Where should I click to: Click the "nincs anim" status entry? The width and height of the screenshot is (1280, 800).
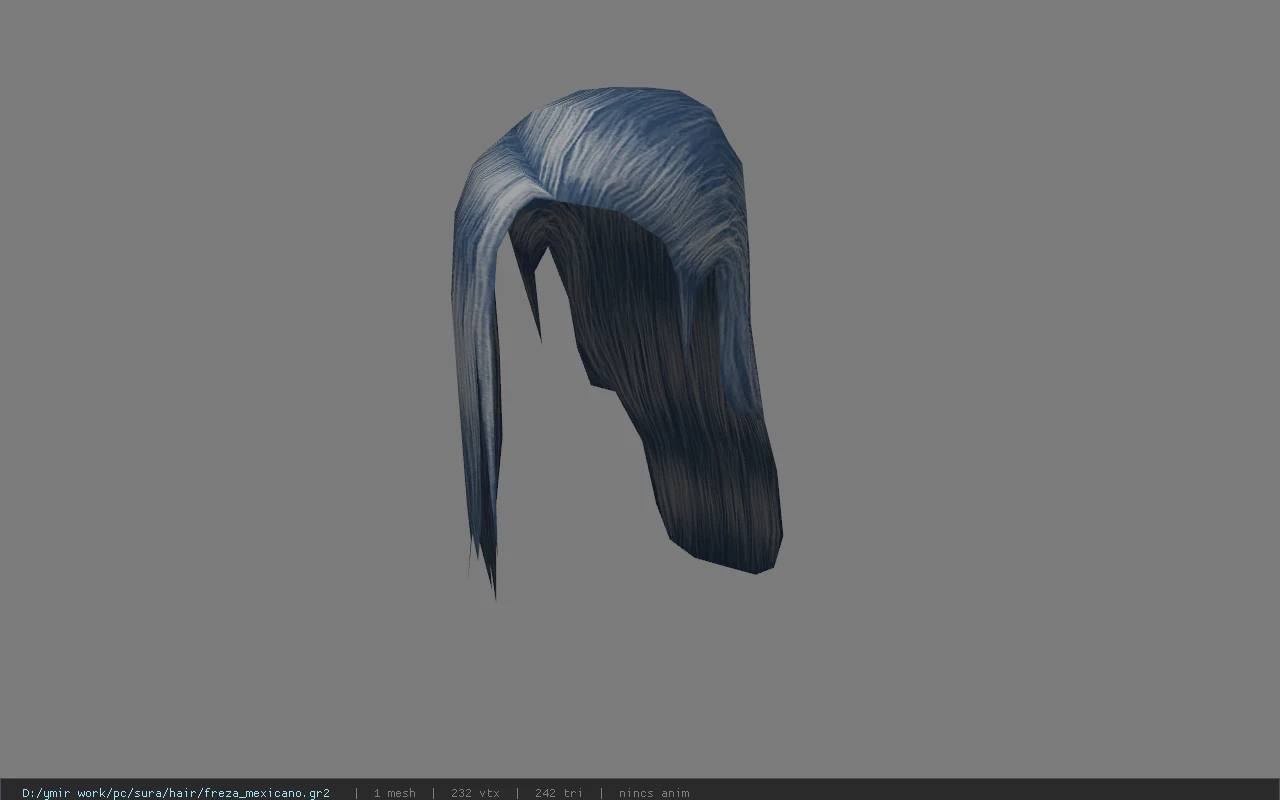click(654, 793)
